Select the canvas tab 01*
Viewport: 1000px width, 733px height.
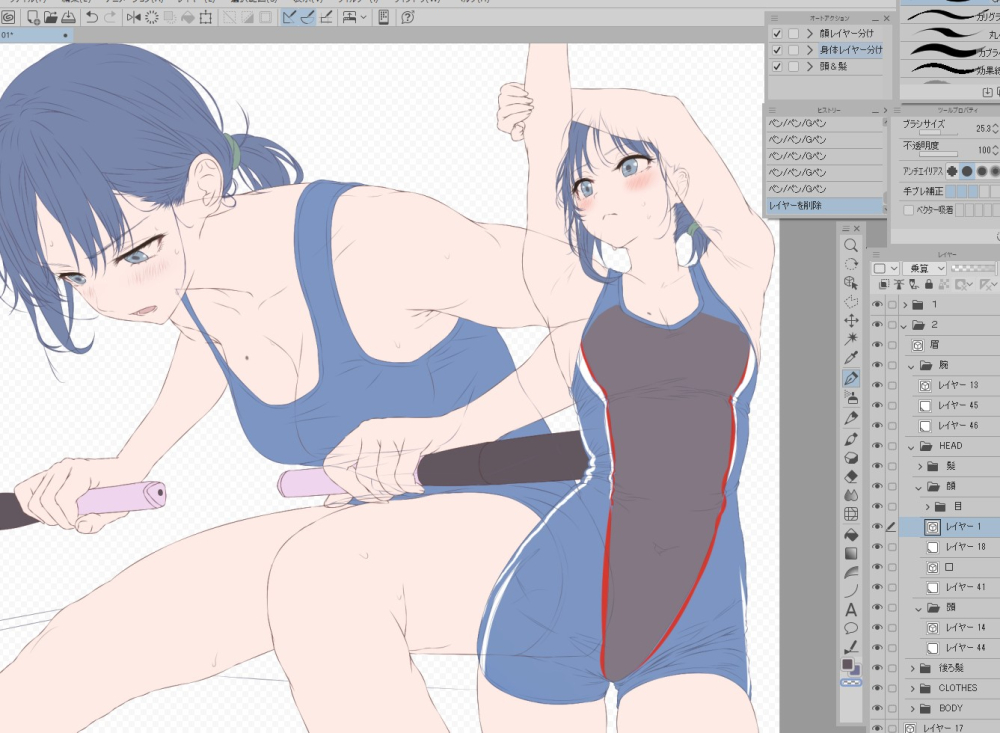(x=34, y=35)
